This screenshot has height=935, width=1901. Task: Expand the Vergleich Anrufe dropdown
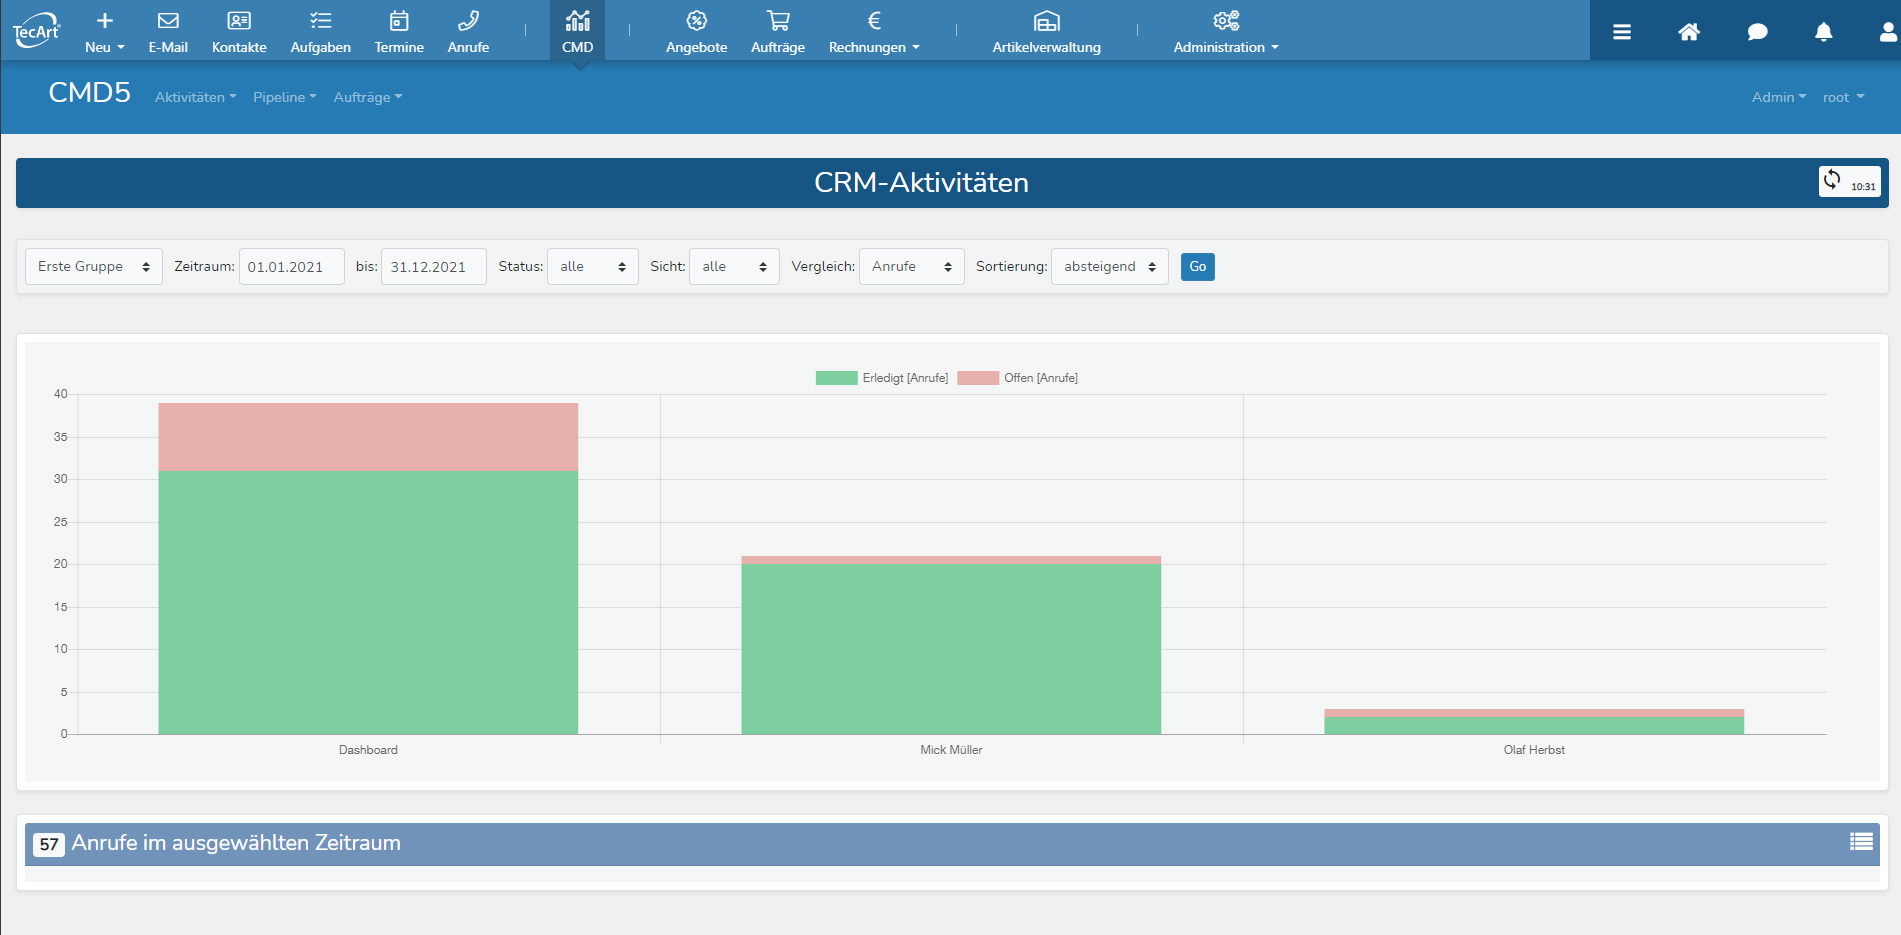(911, 267)
